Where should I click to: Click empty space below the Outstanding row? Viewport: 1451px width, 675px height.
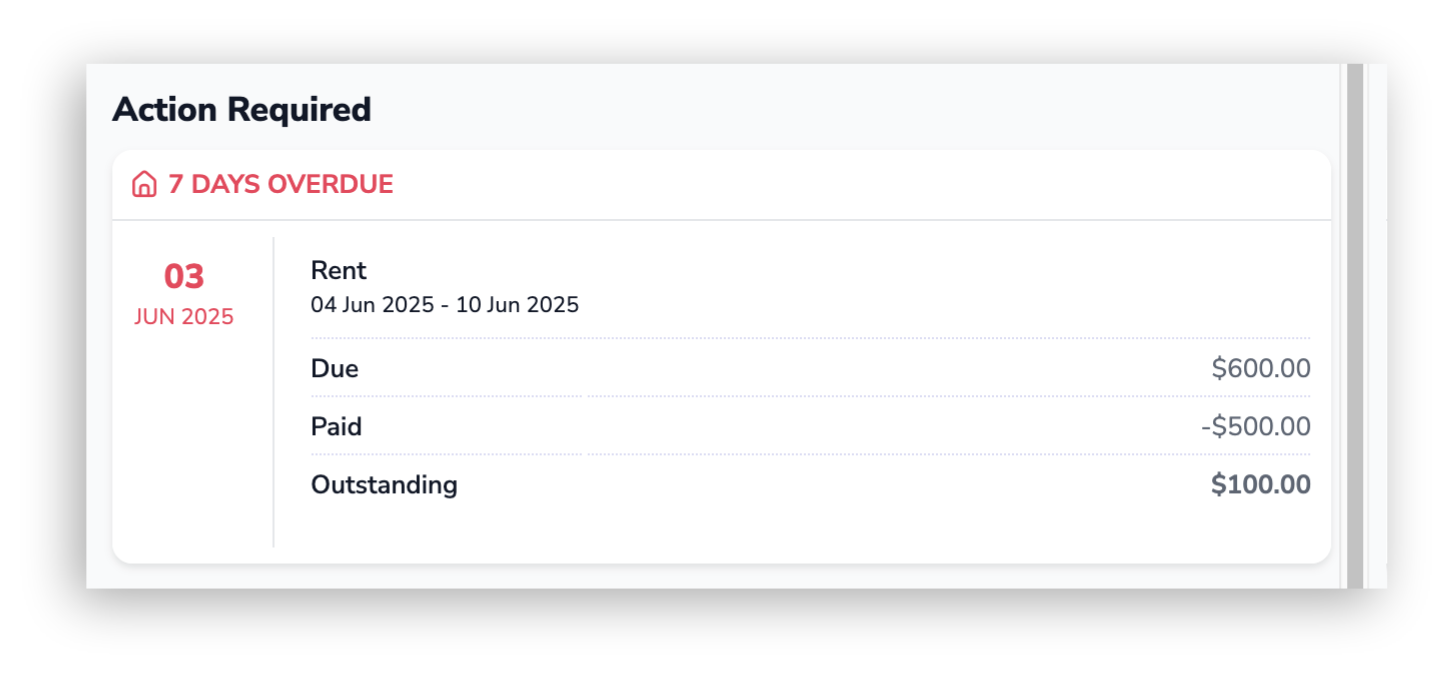810,528
